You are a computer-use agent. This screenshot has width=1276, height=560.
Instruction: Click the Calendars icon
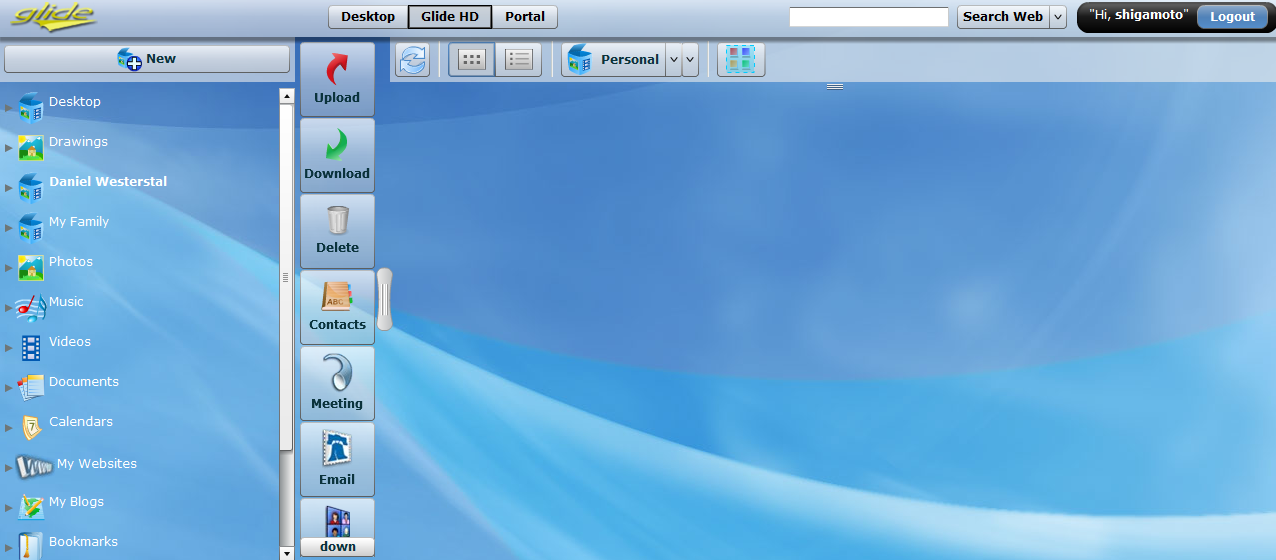pos(31,427)
